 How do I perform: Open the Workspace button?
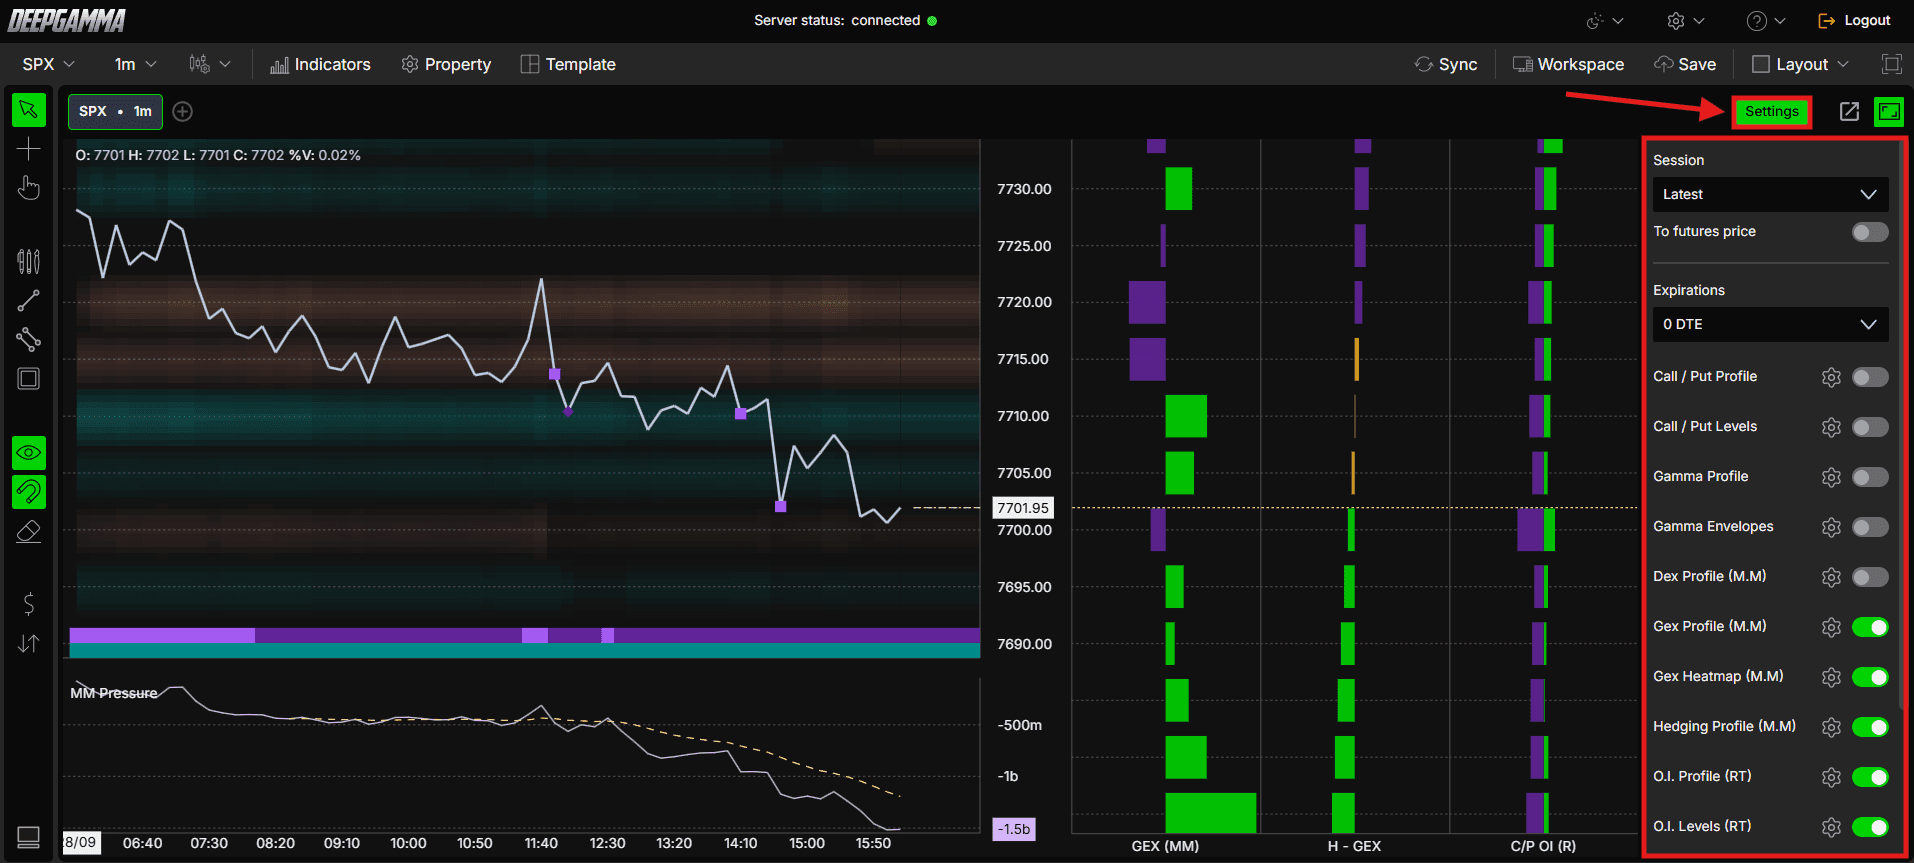[1568, 64]
